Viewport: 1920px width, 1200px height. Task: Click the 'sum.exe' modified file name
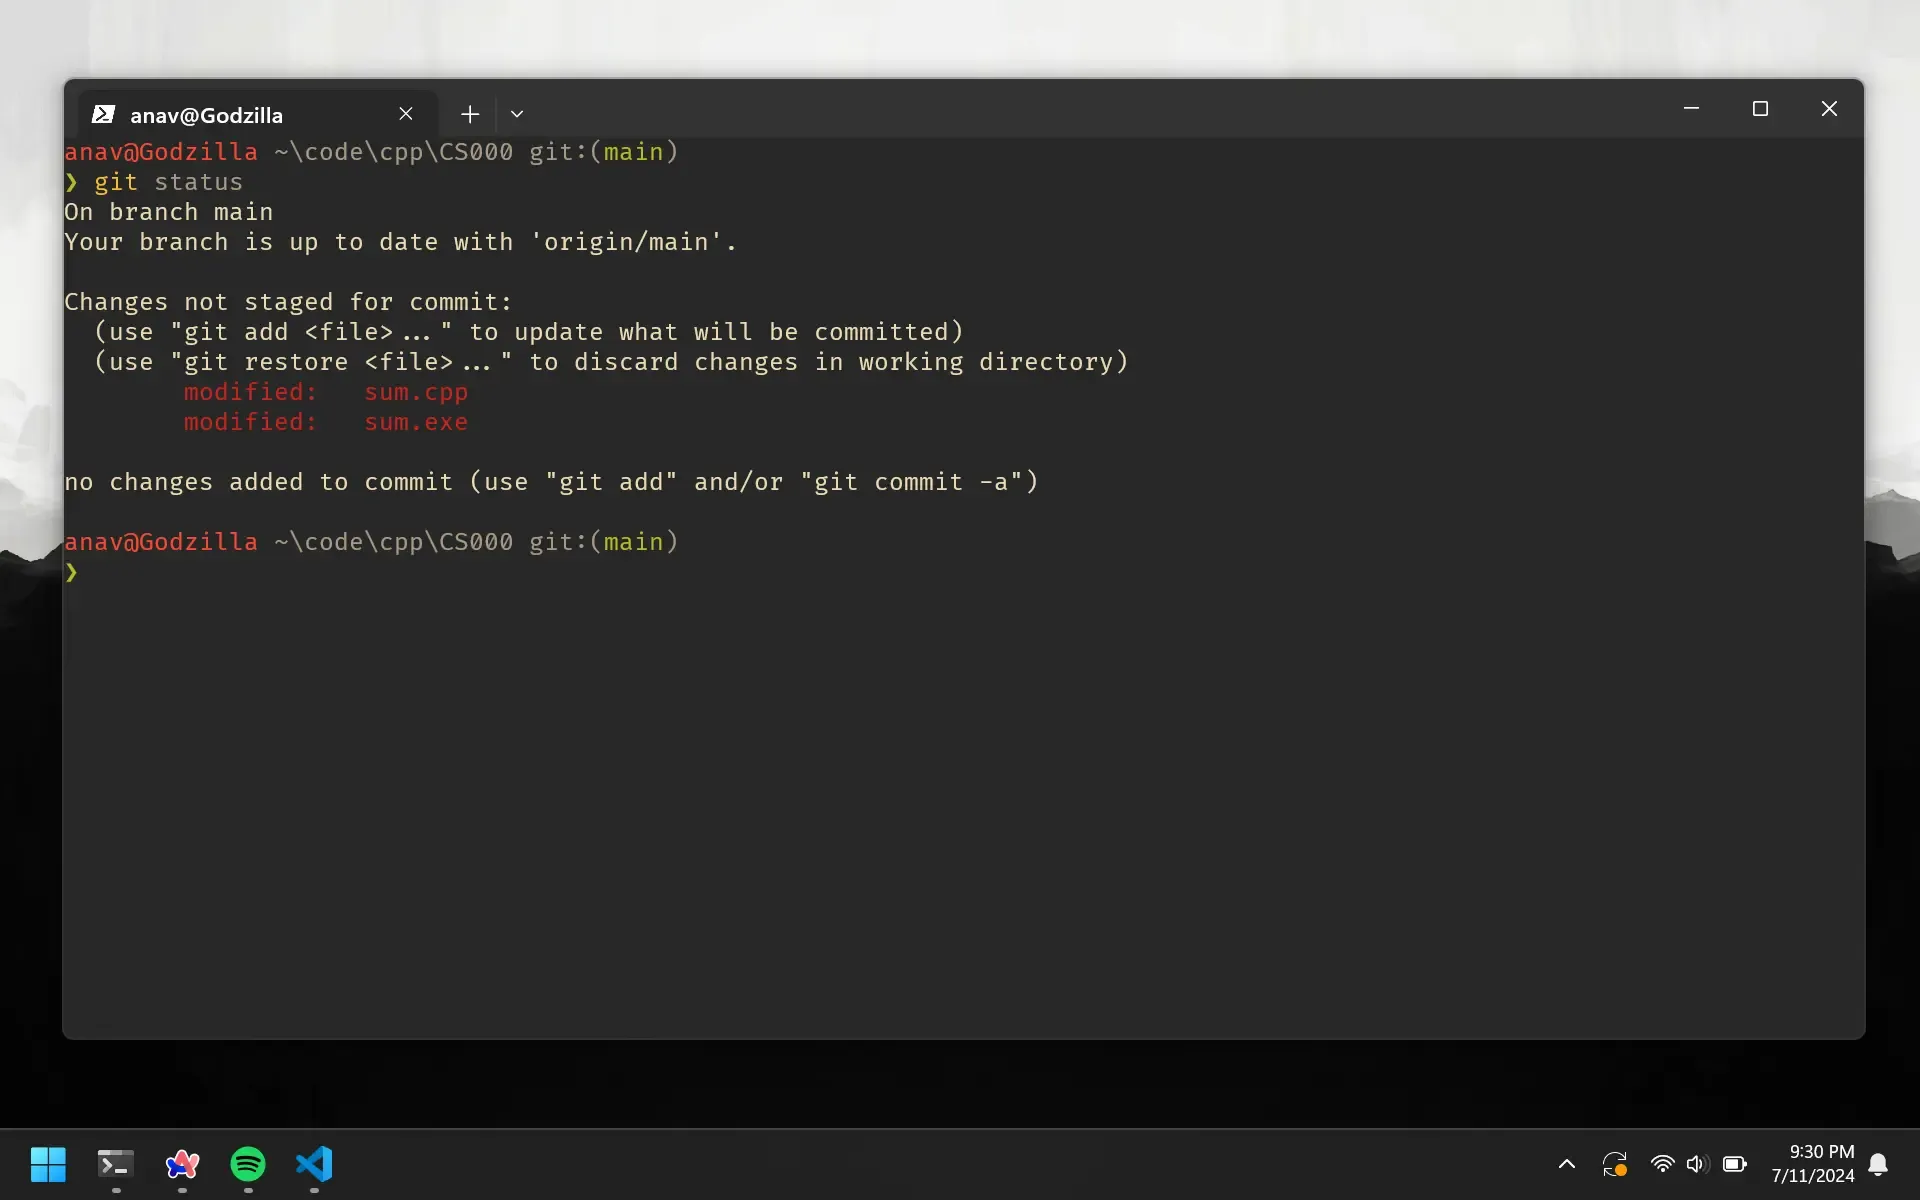point(416,422)
